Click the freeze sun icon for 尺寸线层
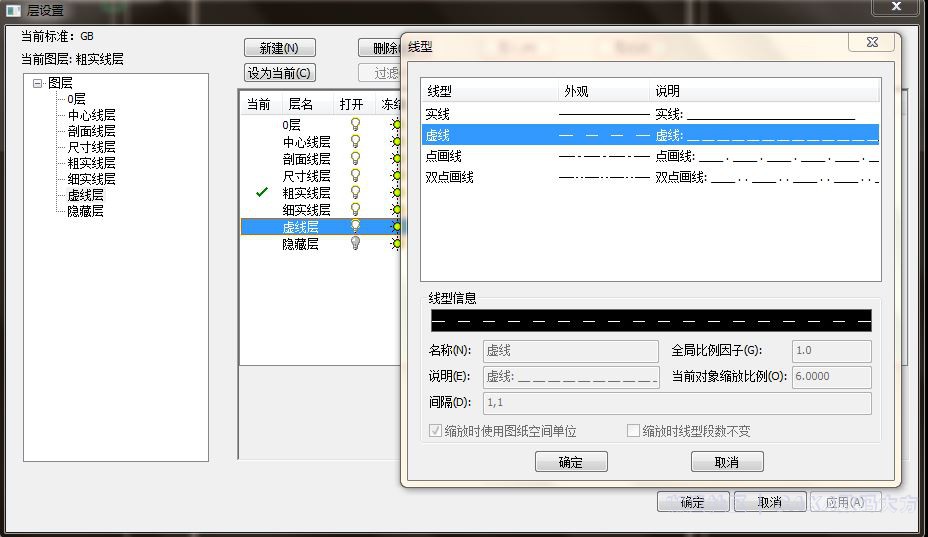The image size is (928, 537). pyautogui.click(x=396, y=176)
